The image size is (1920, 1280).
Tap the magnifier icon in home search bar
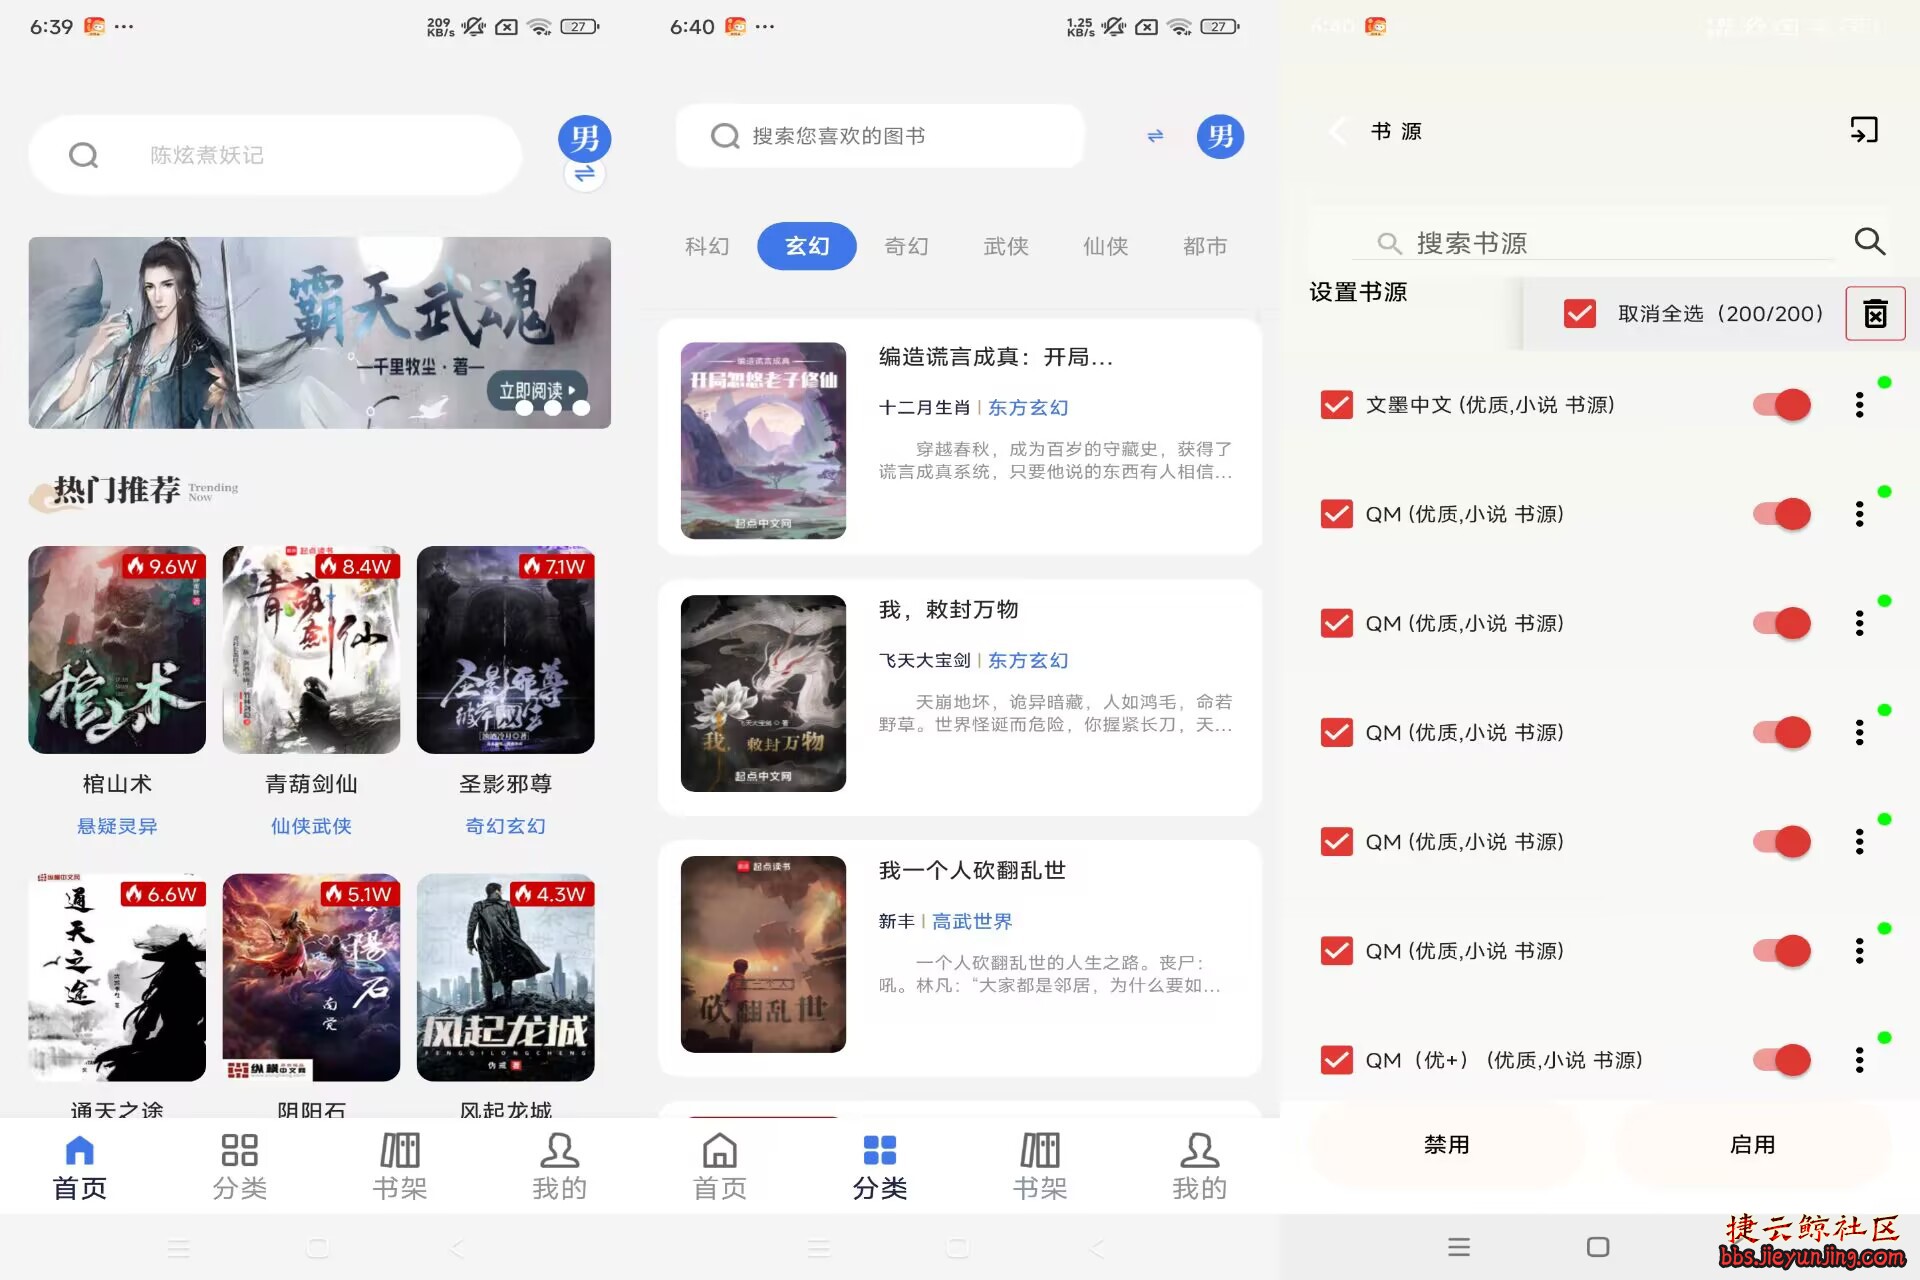(84, 155)
